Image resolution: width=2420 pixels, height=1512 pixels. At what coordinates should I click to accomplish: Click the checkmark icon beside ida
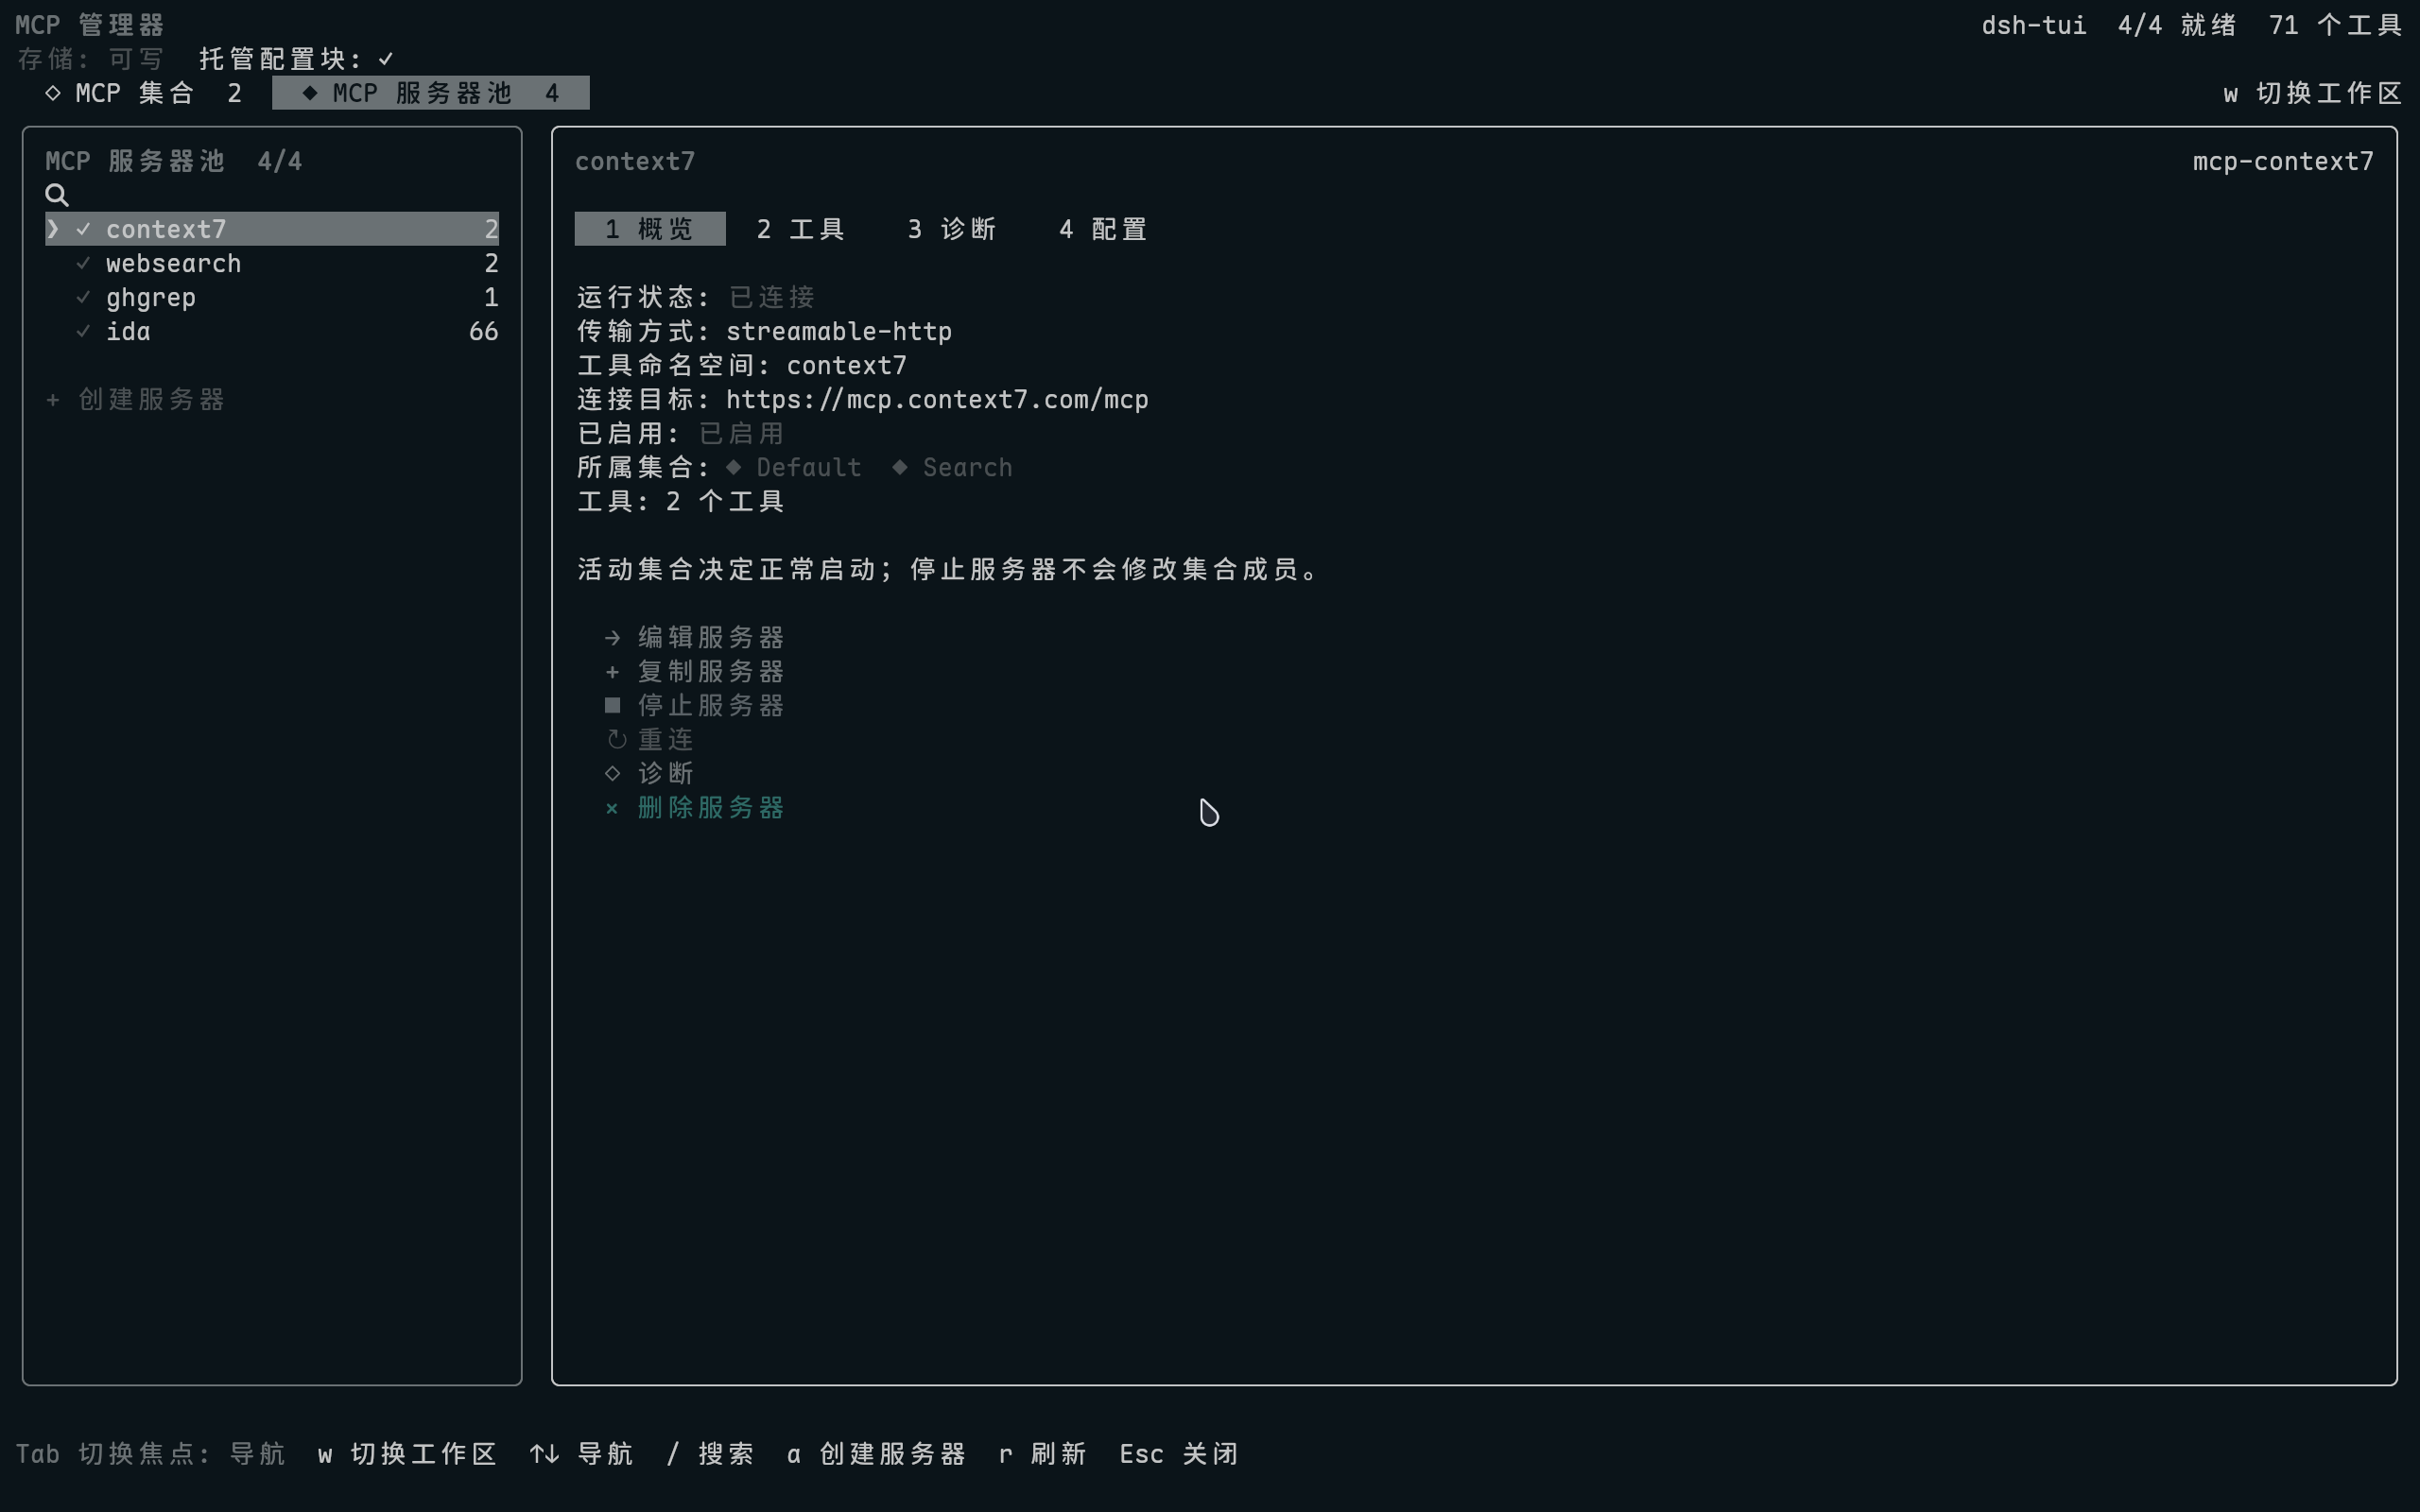83,331
